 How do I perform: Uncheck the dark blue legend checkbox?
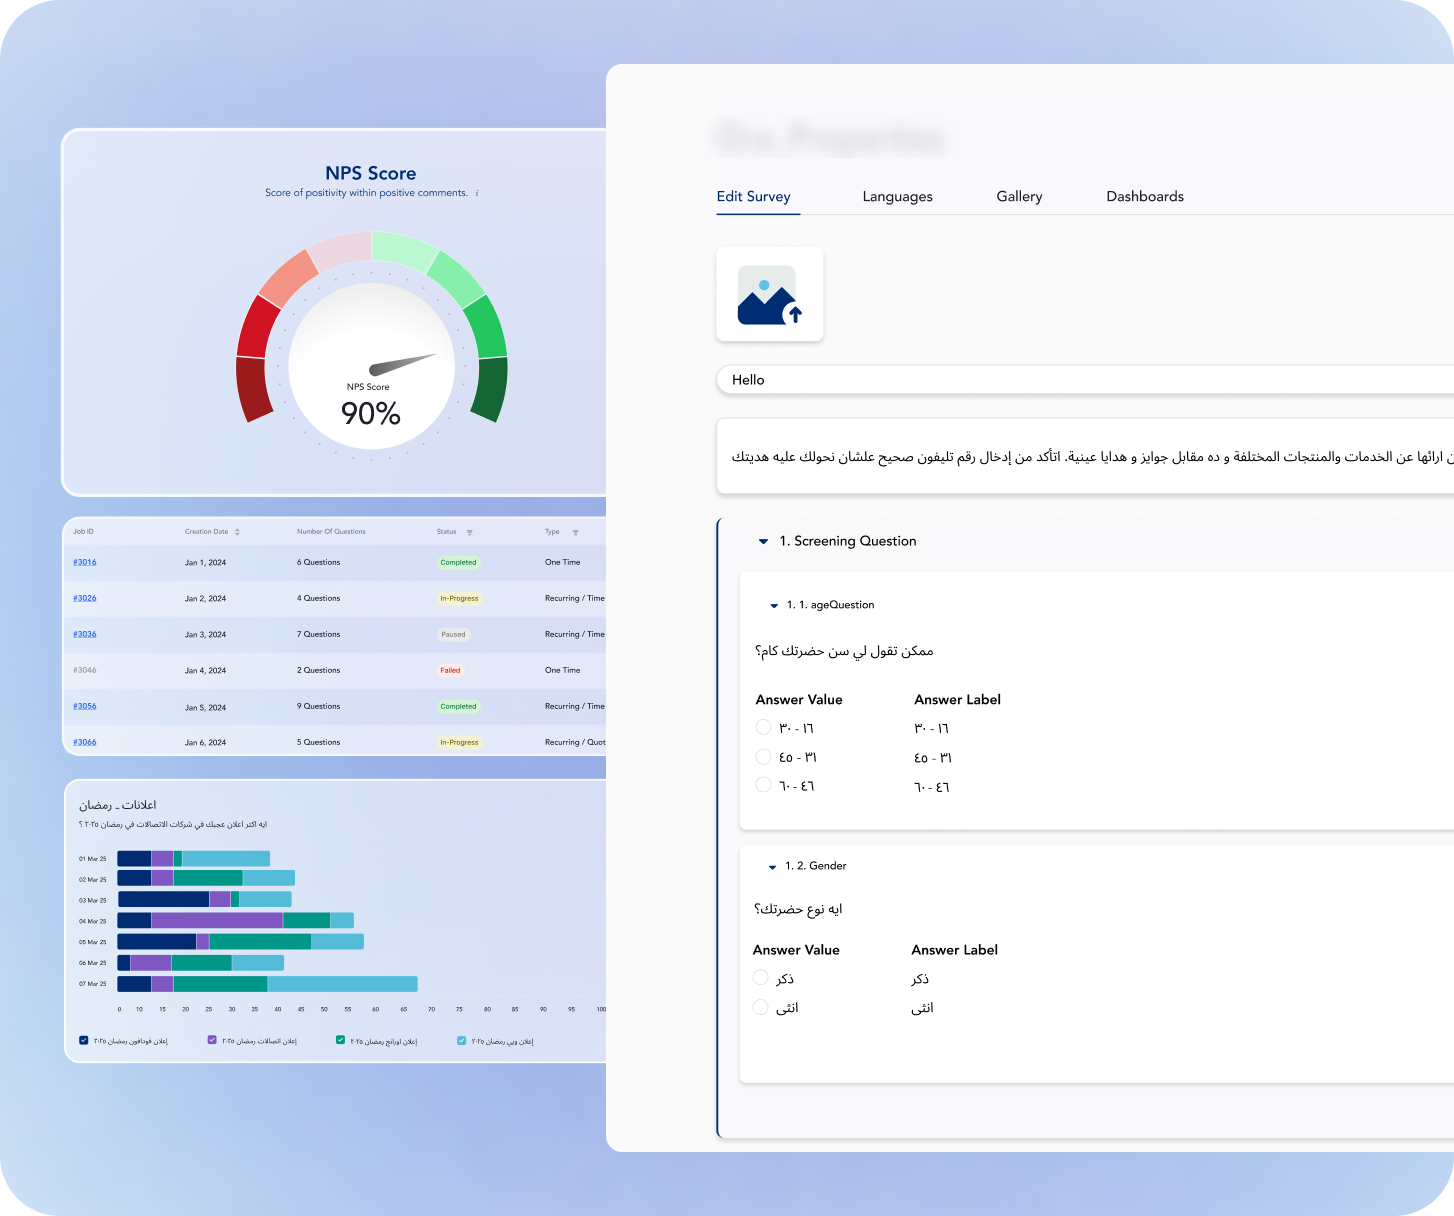pyautogui.click(x=84, y=1041)
